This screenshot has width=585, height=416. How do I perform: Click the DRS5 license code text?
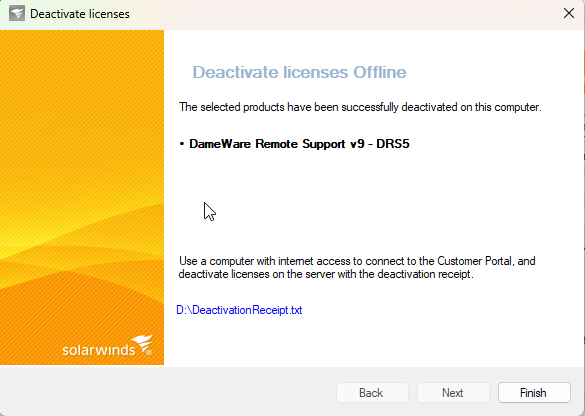pos(393,144)
